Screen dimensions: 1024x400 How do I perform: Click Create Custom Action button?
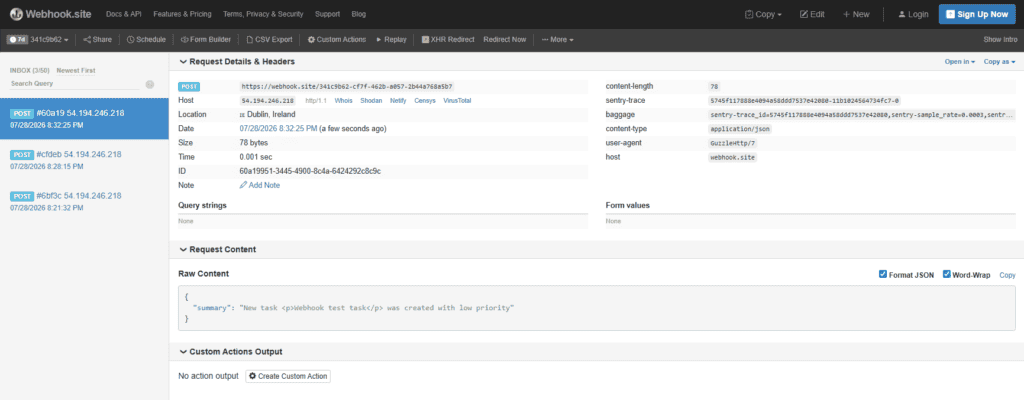288,376
